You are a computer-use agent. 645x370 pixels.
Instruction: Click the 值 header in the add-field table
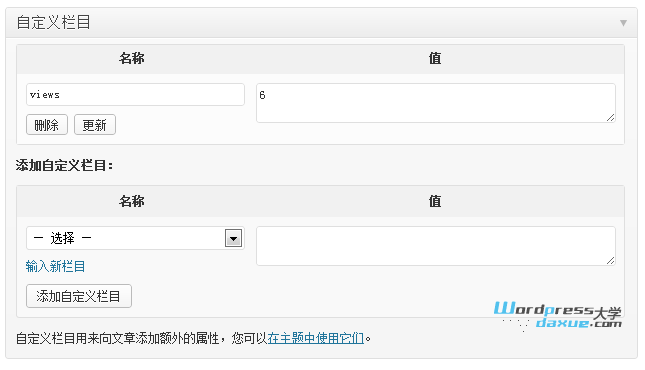pyautogui.click(x=435, y=201)
